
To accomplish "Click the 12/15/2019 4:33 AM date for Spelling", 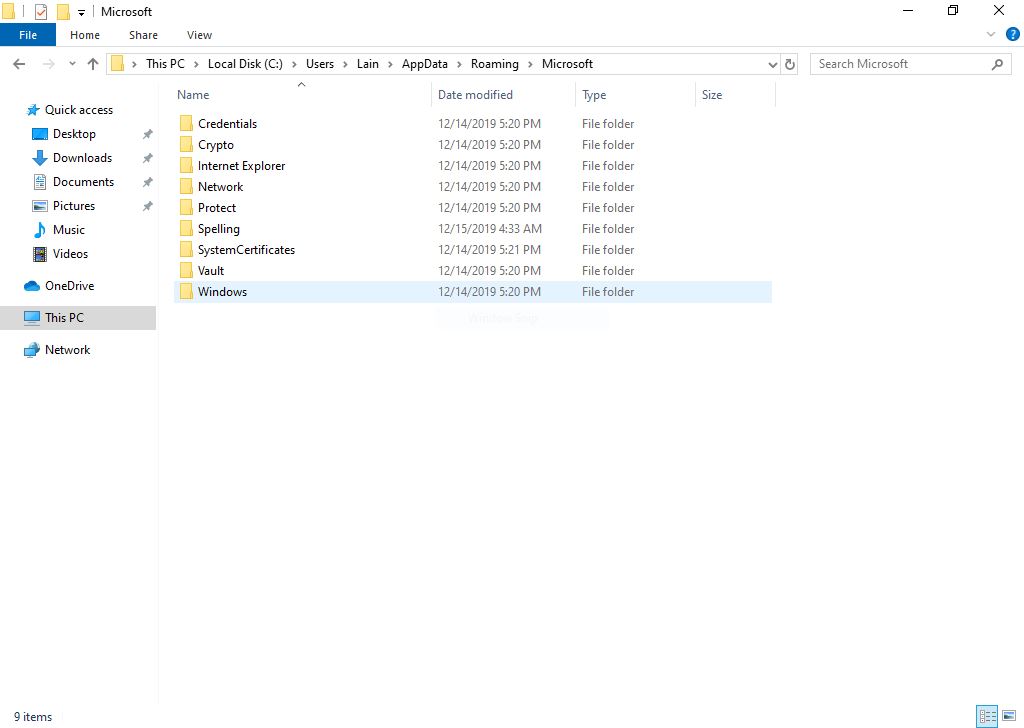I will 490,229.
